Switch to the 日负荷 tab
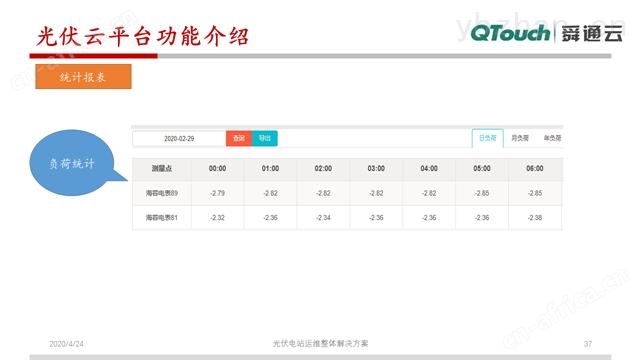640x360 pixels. click(x=487, y=138)
